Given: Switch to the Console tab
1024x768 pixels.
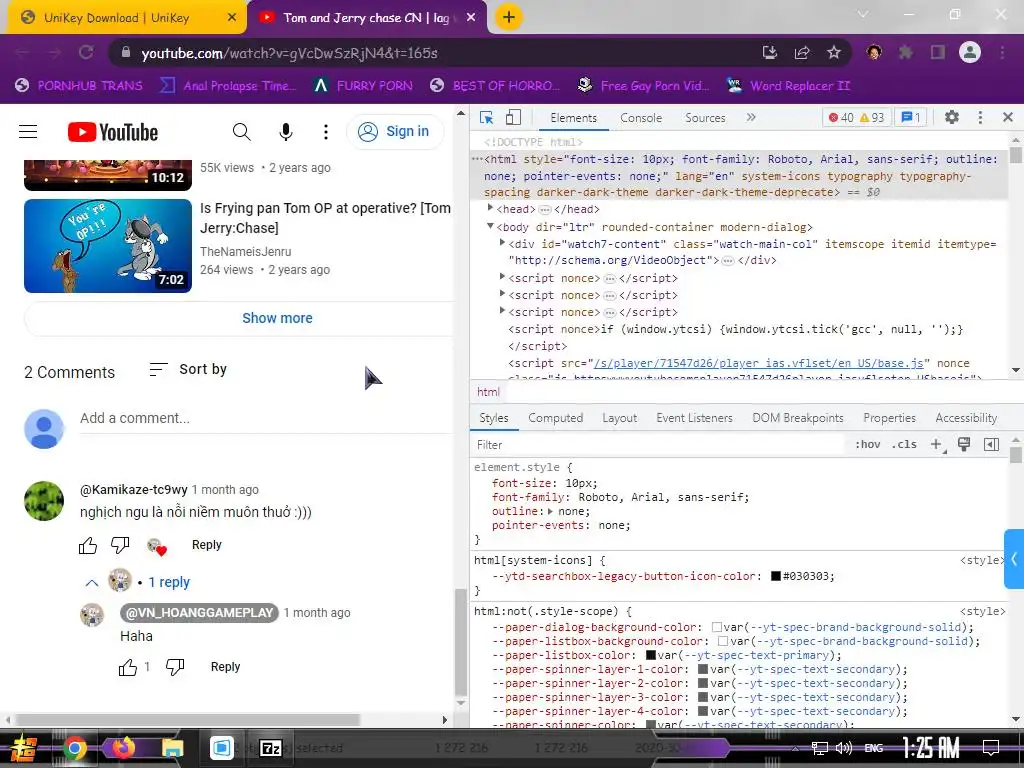Looking at the screenshot, I should tap(641, 118).
